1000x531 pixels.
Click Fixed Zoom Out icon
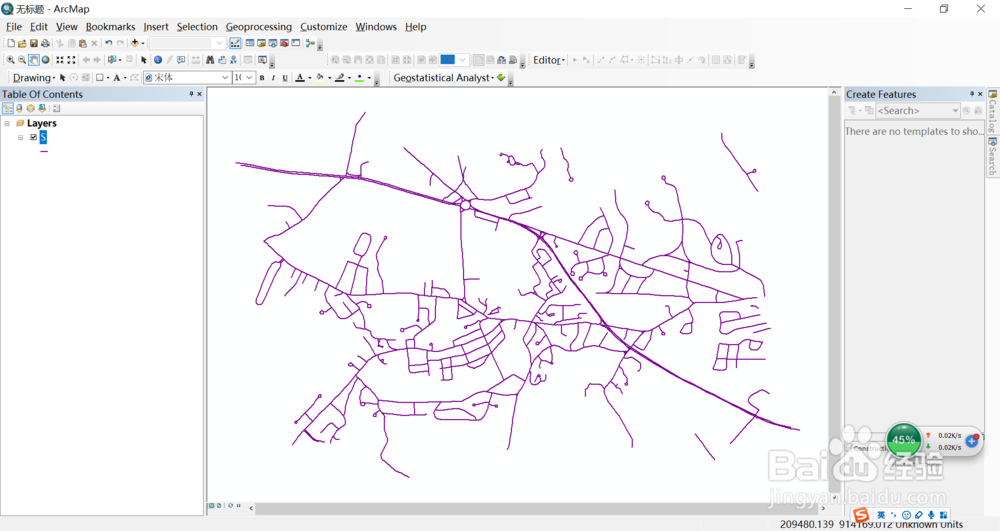click(x=71, y=60)
